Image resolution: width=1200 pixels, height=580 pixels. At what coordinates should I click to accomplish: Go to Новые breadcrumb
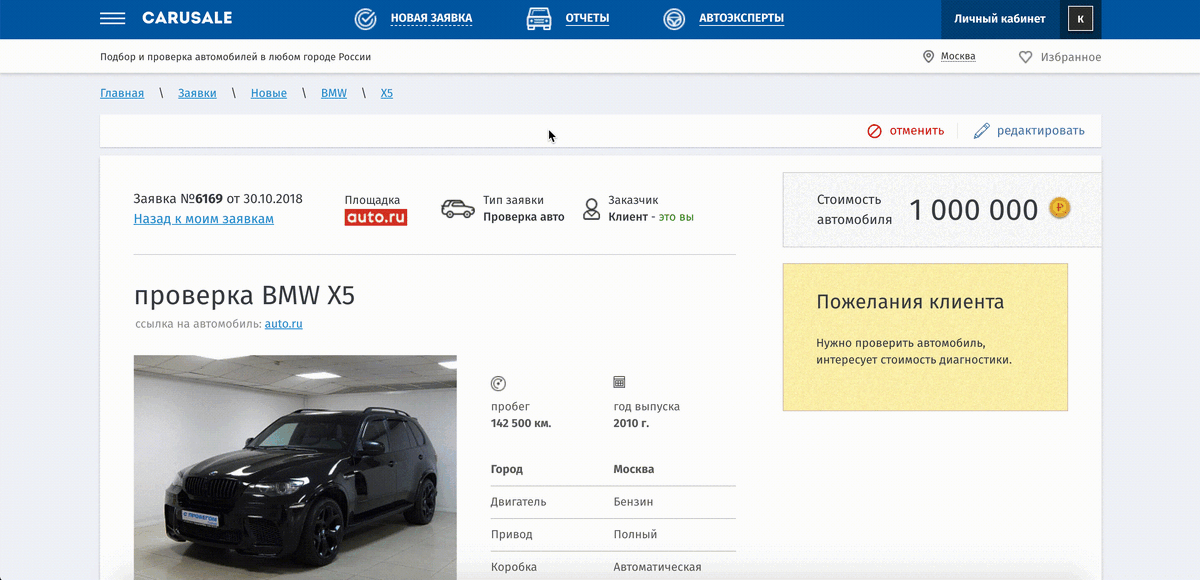(x=269, y=93)
